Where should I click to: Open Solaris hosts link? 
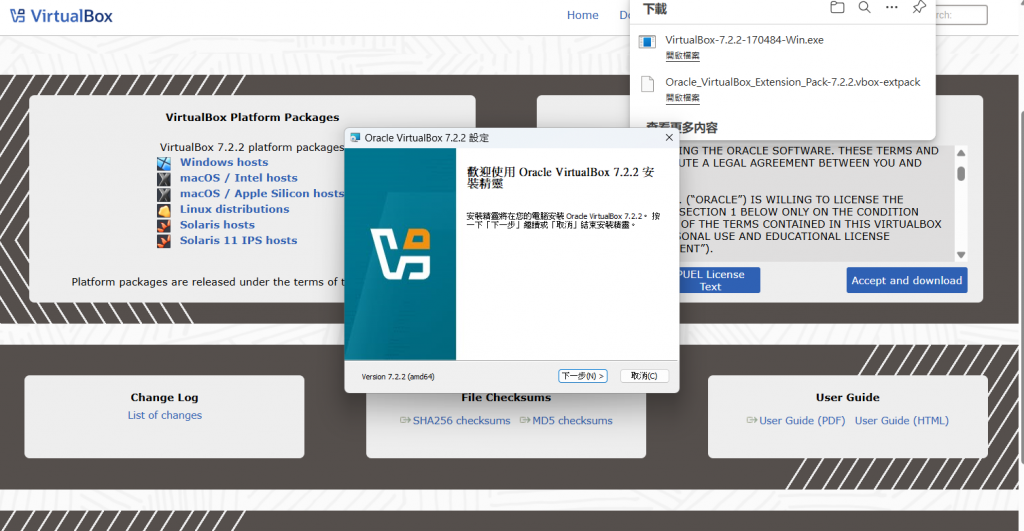217,225
